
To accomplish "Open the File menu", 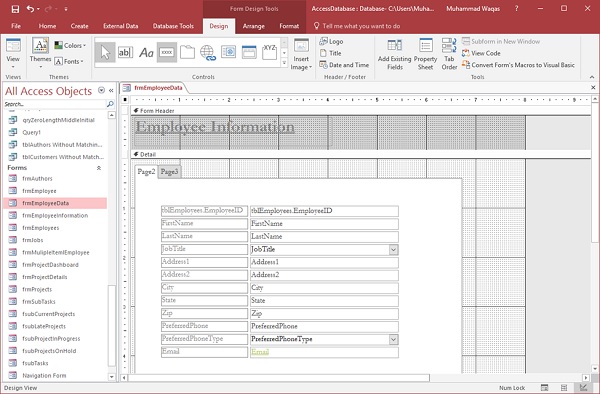I will pyautogui.click(x=16, y=26).
